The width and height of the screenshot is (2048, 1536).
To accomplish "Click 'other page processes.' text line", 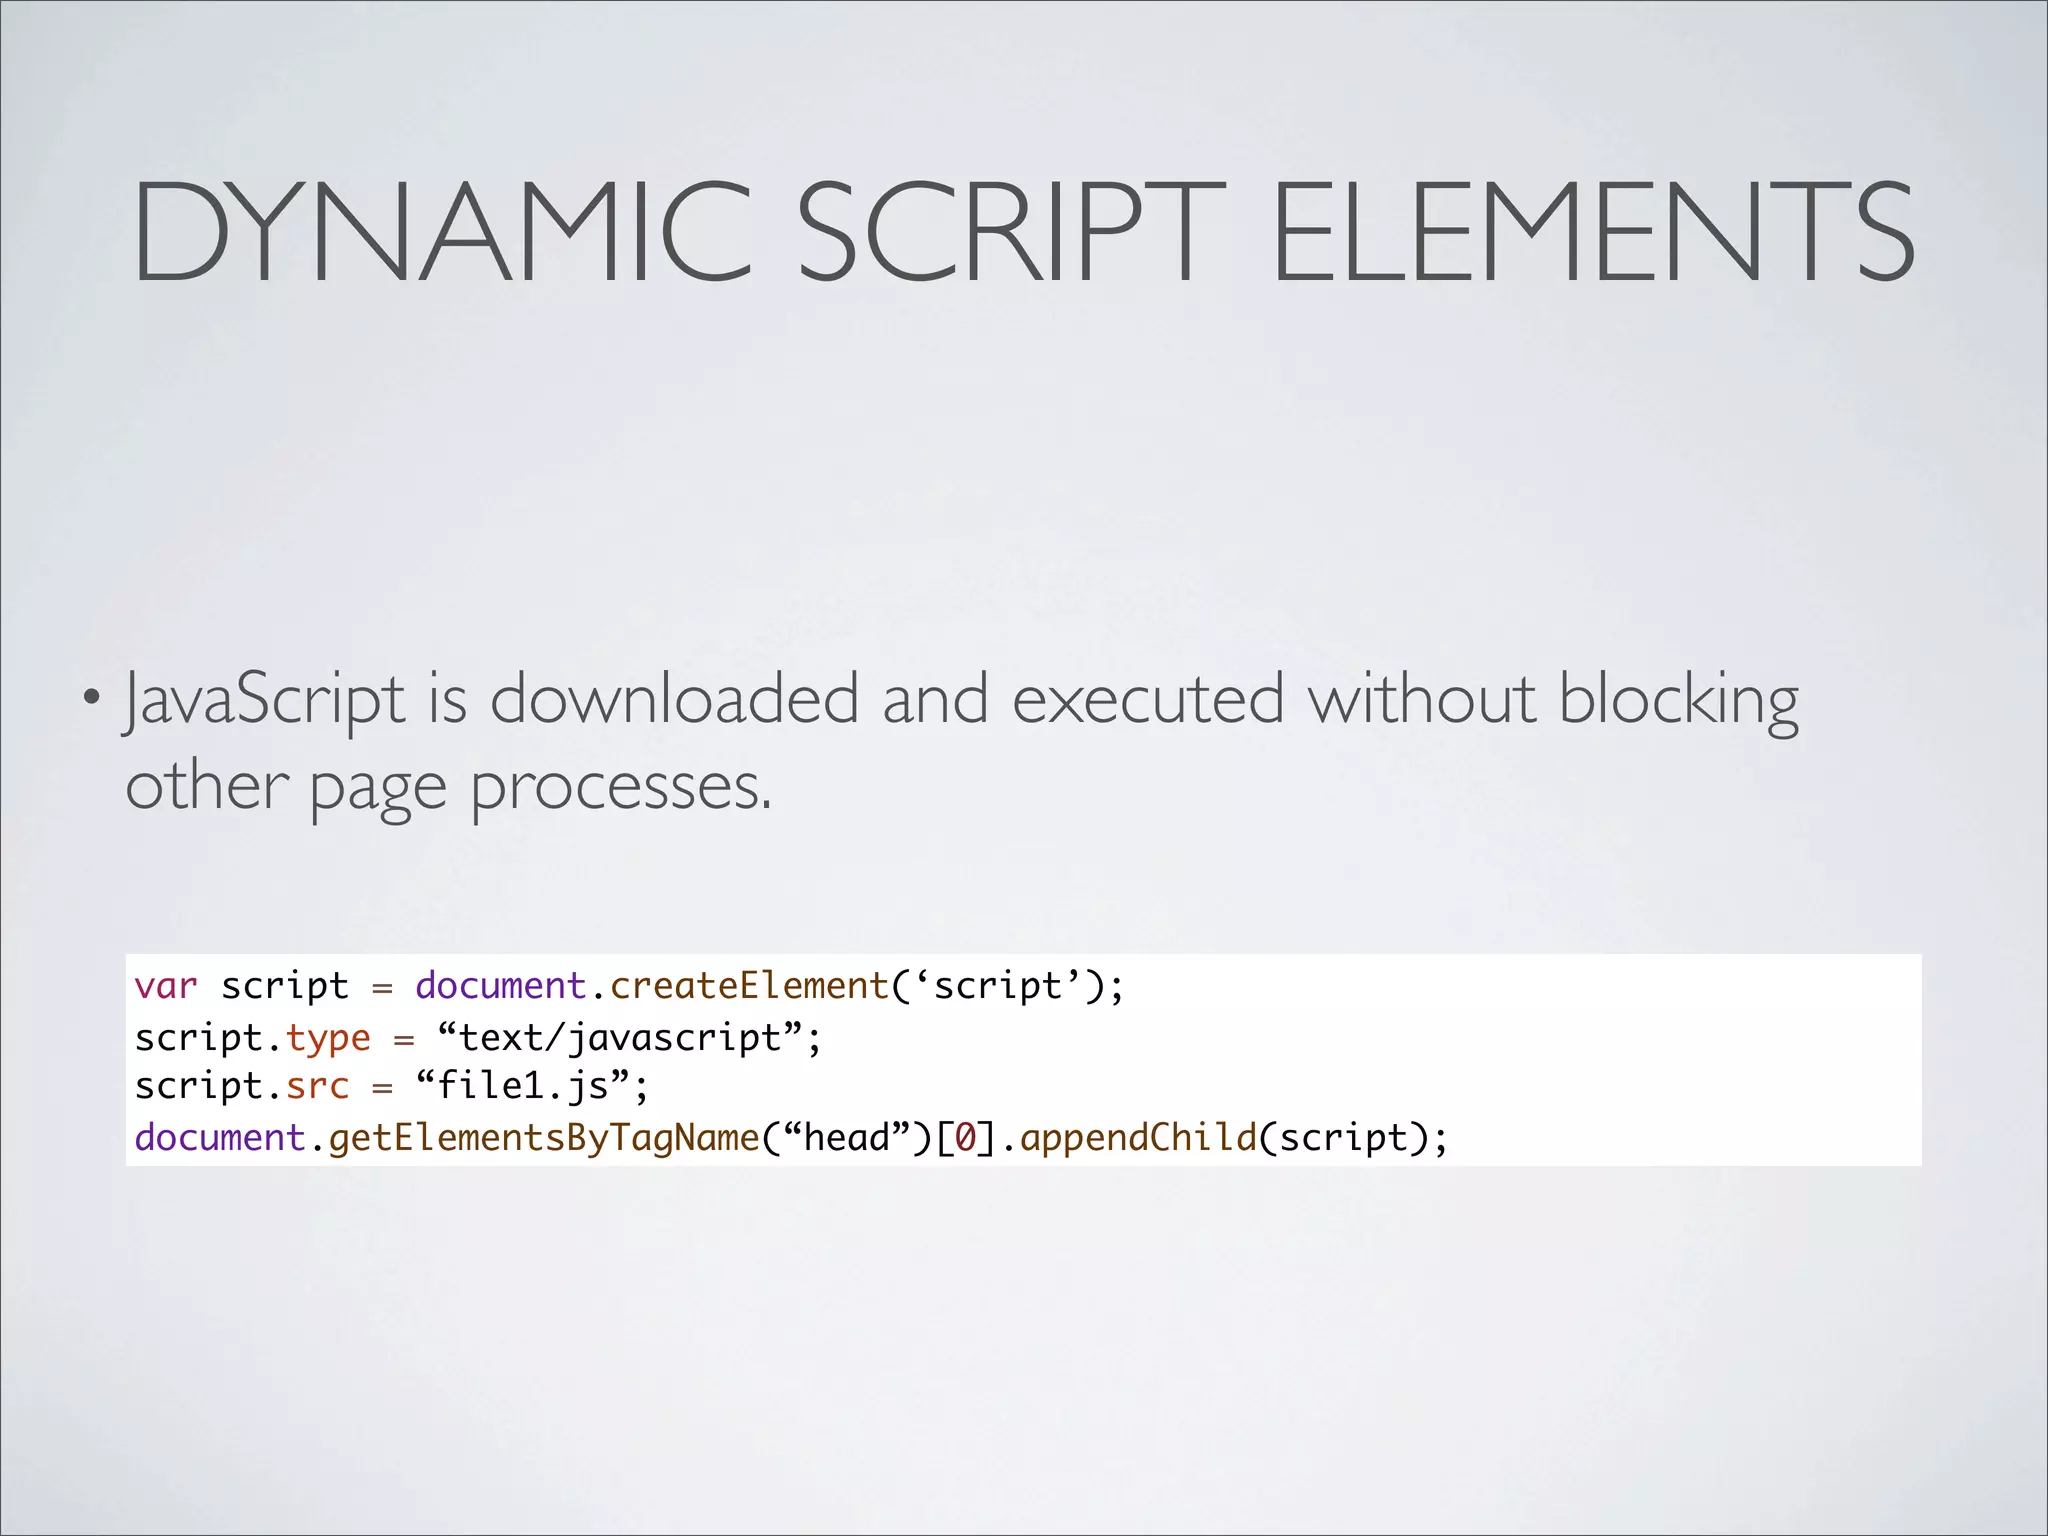I will tap(448, 788).
